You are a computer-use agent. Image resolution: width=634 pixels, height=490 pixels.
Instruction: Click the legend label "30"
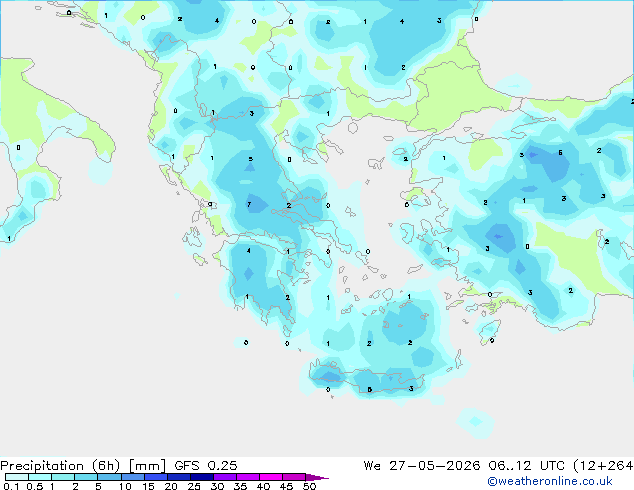click(218, 486)
